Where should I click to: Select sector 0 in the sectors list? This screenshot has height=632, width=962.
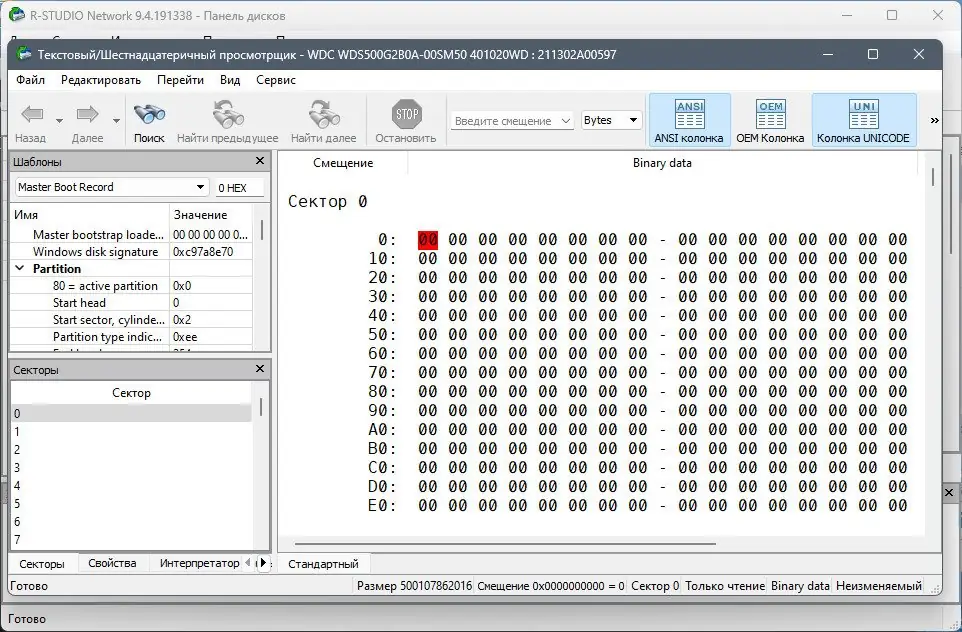click(131, 414)
